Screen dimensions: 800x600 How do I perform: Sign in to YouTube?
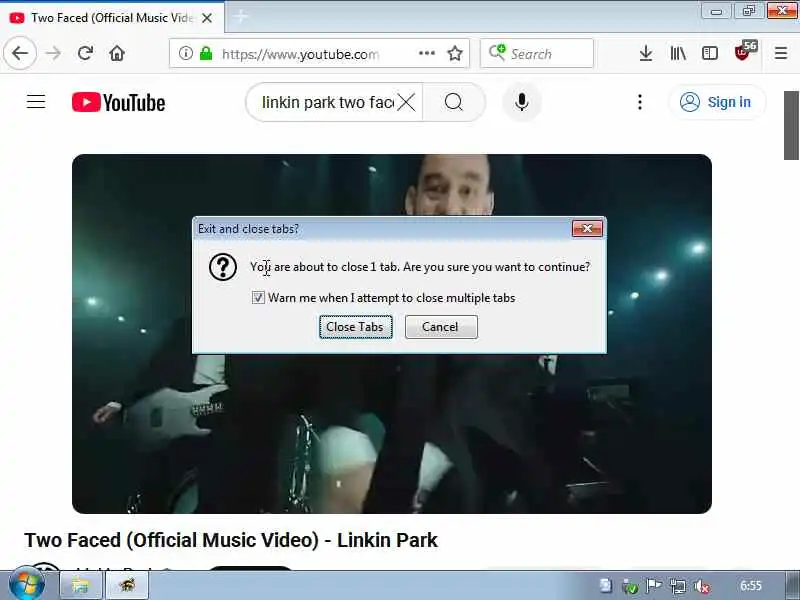[716, 102]
